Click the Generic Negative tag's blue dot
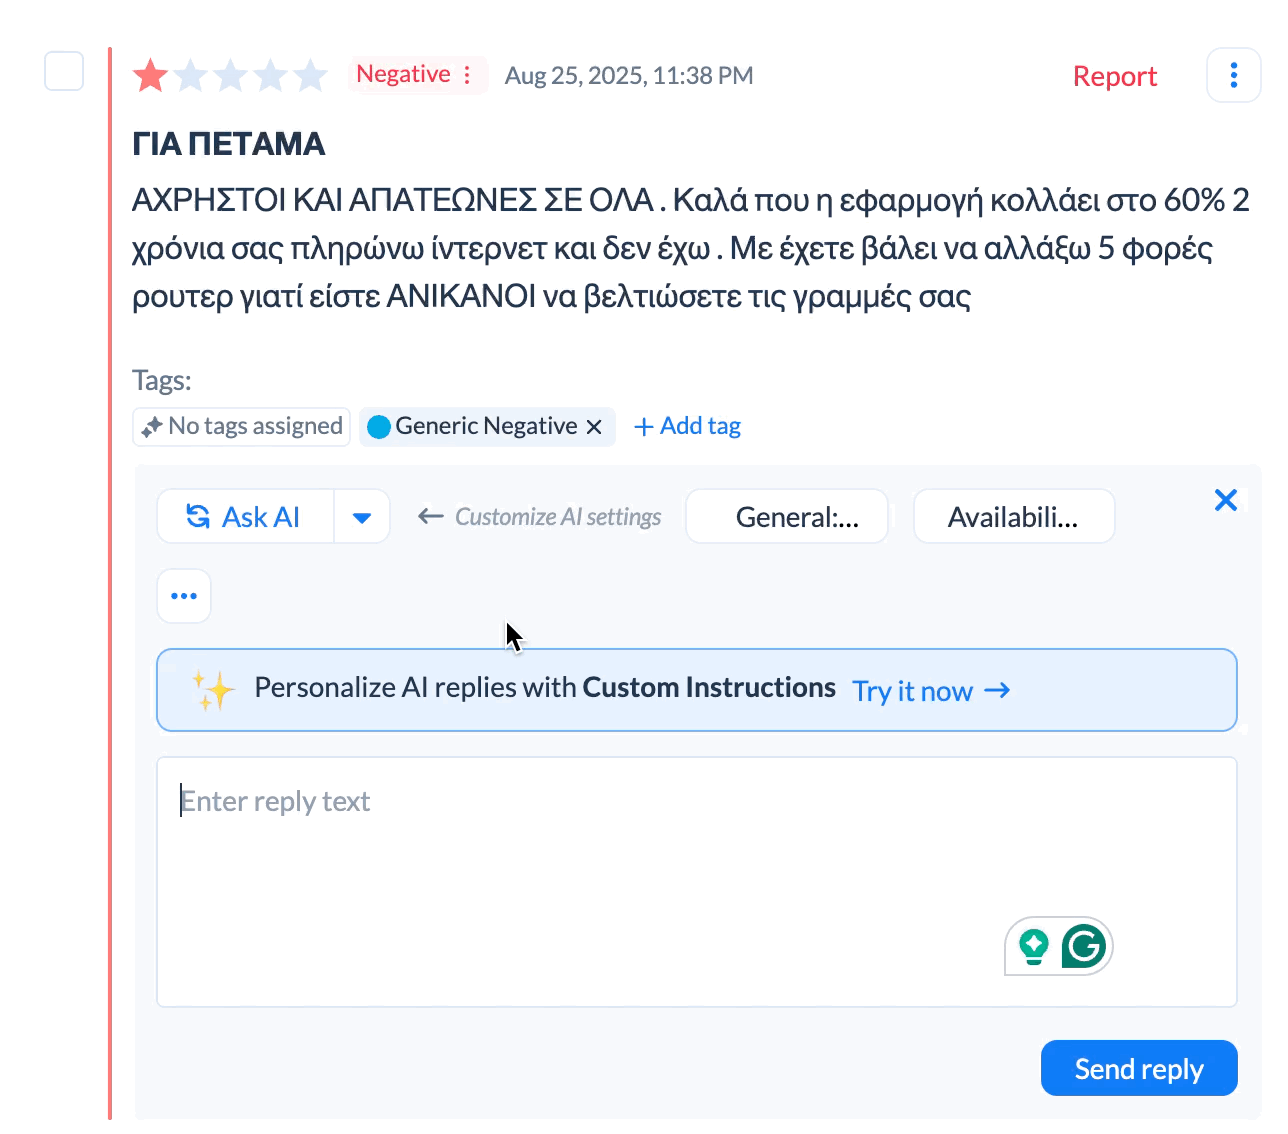 click(379, 427)
